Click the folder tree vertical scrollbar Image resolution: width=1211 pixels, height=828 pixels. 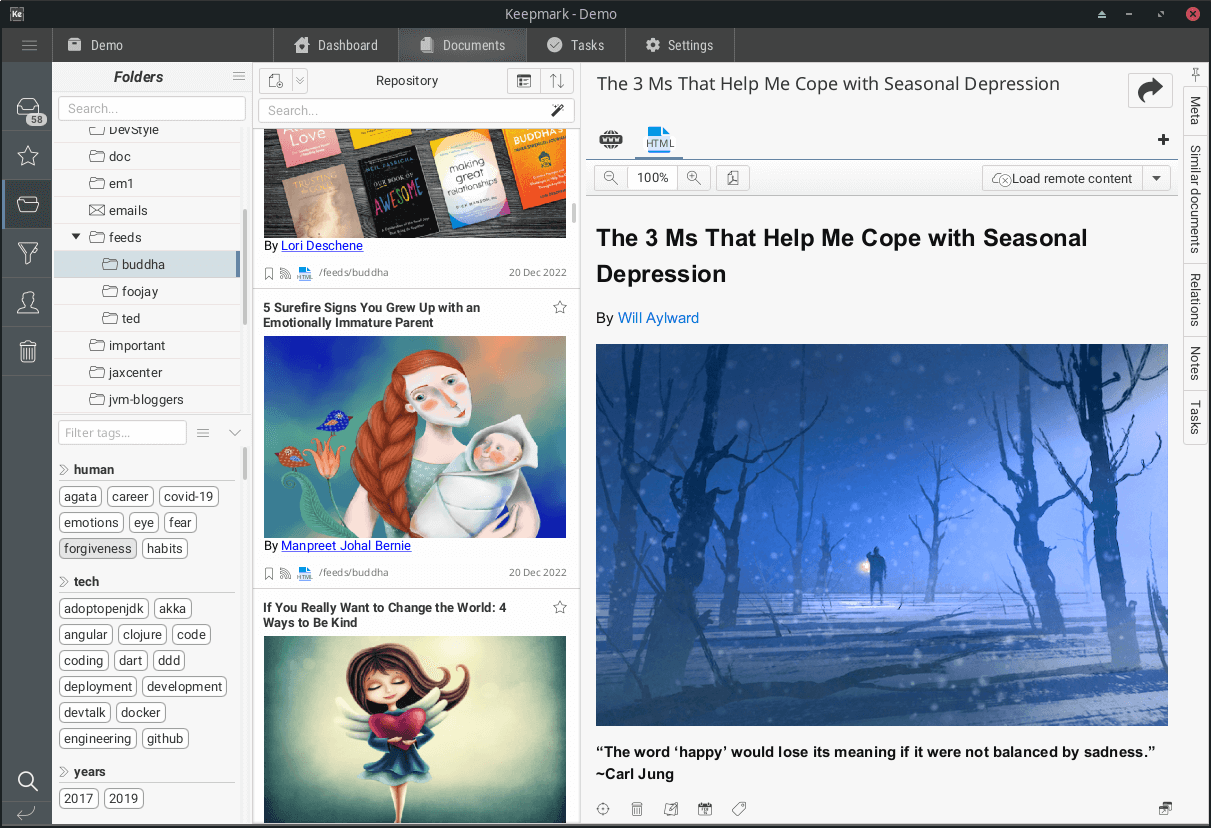245,265
